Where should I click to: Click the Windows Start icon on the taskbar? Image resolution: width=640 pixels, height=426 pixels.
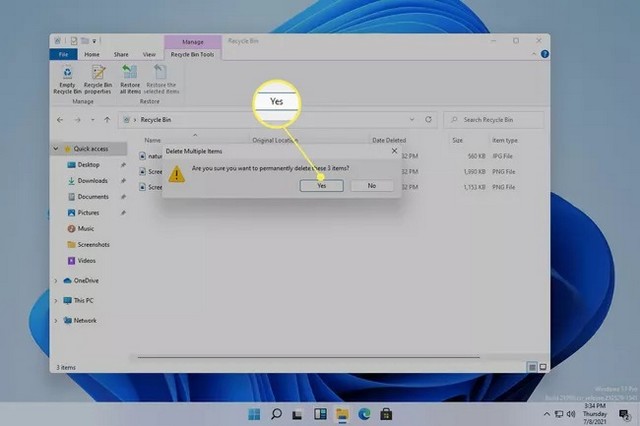click(x=255, y=412)
